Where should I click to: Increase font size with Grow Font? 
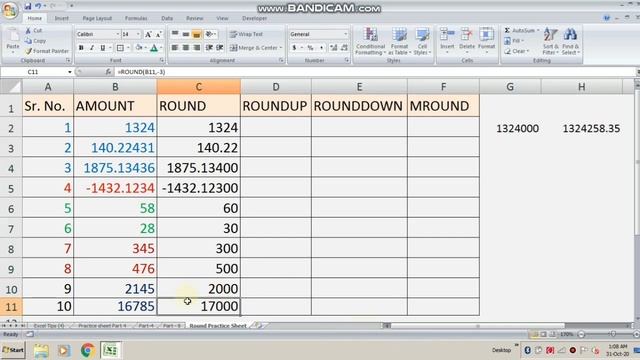[x=148, y=34]
